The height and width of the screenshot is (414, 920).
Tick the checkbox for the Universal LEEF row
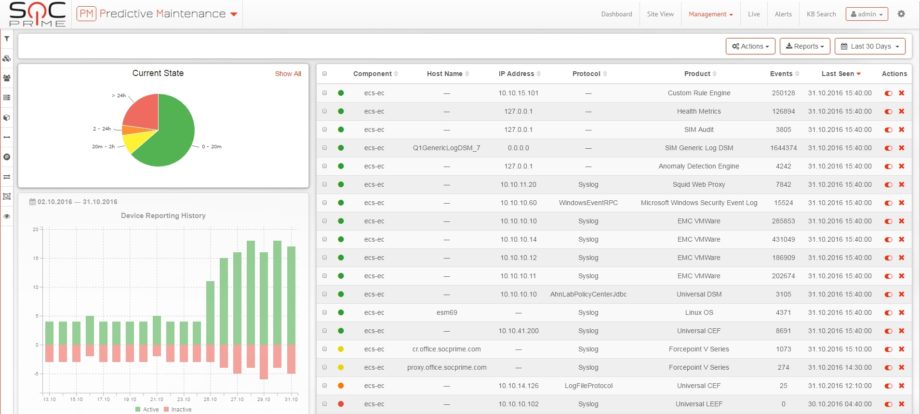(x=324, y=404)
